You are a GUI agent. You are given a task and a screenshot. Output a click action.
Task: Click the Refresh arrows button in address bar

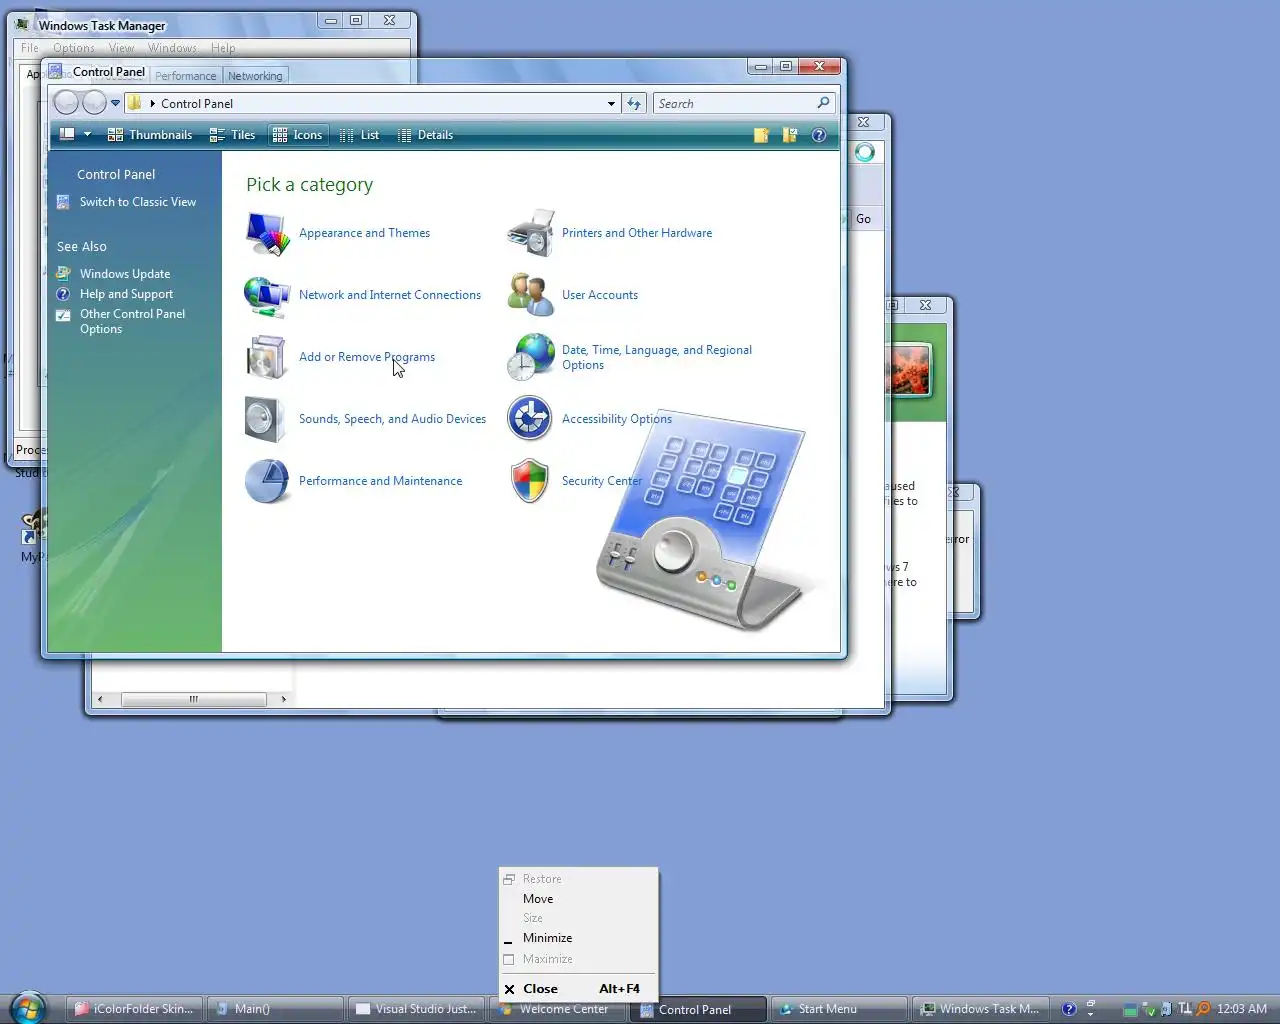coord(634,103)
